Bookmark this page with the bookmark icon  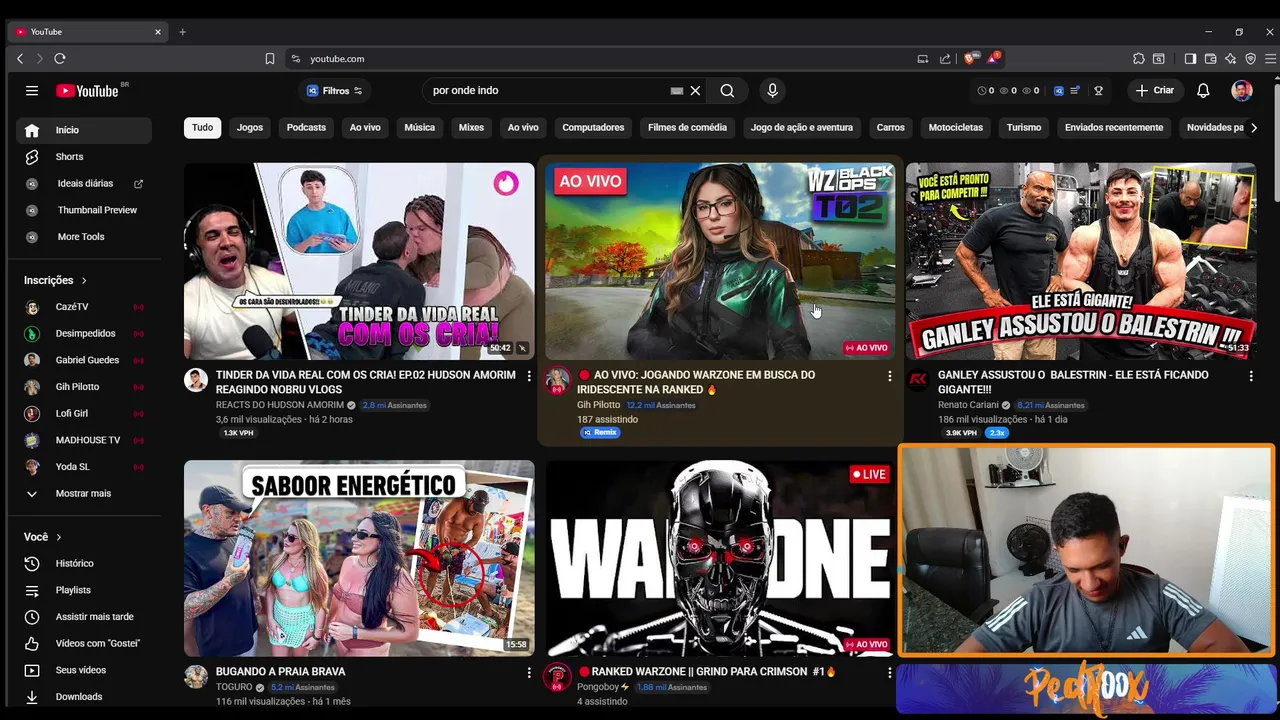[270, 59]
